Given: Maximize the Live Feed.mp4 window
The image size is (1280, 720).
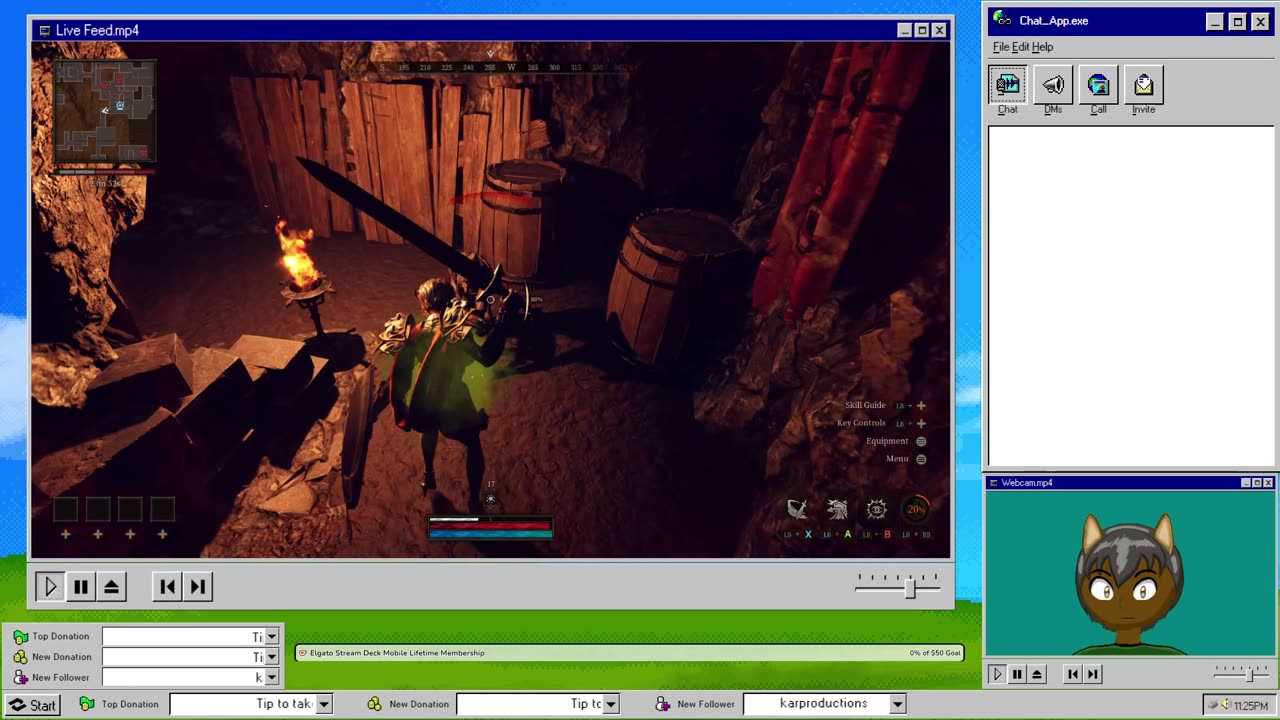Looking at the screenshot, I should [x=922, y=30].
